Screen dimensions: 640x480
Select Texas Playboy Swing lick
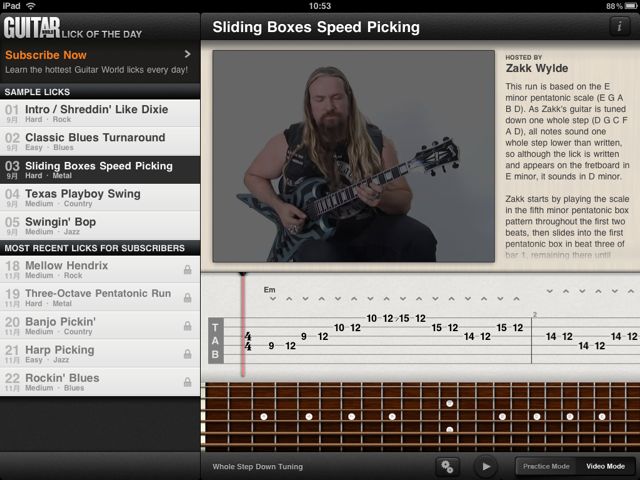click(100, 198)
